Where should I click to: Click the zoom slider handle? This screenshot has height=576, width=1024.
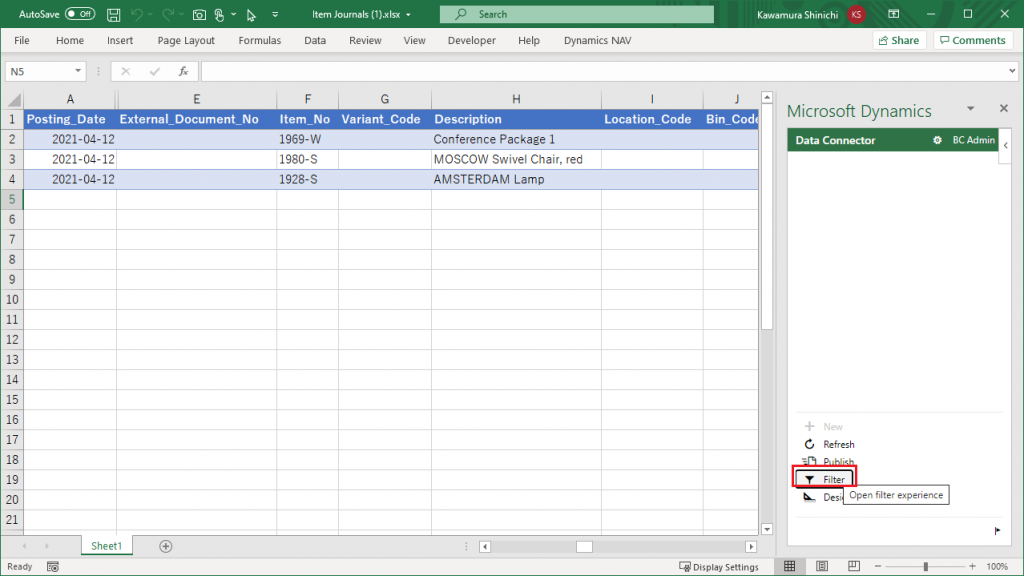925,566
